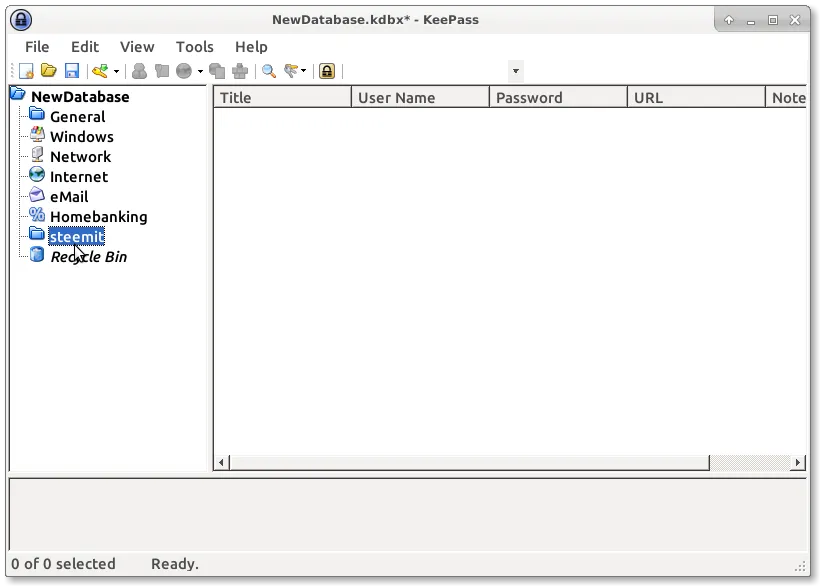
Task: Open the Add Entry dropdown arrow
Action: (x=116, y=71)
